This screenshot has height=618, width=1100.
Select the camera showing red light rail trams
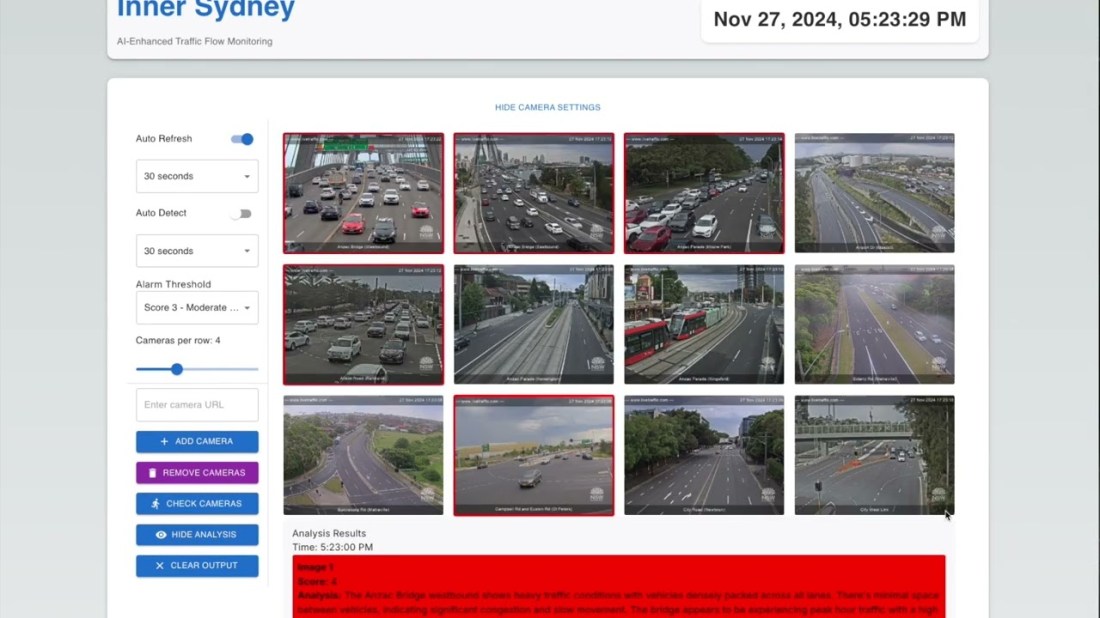pyautogui.click(x=704, y=324)
